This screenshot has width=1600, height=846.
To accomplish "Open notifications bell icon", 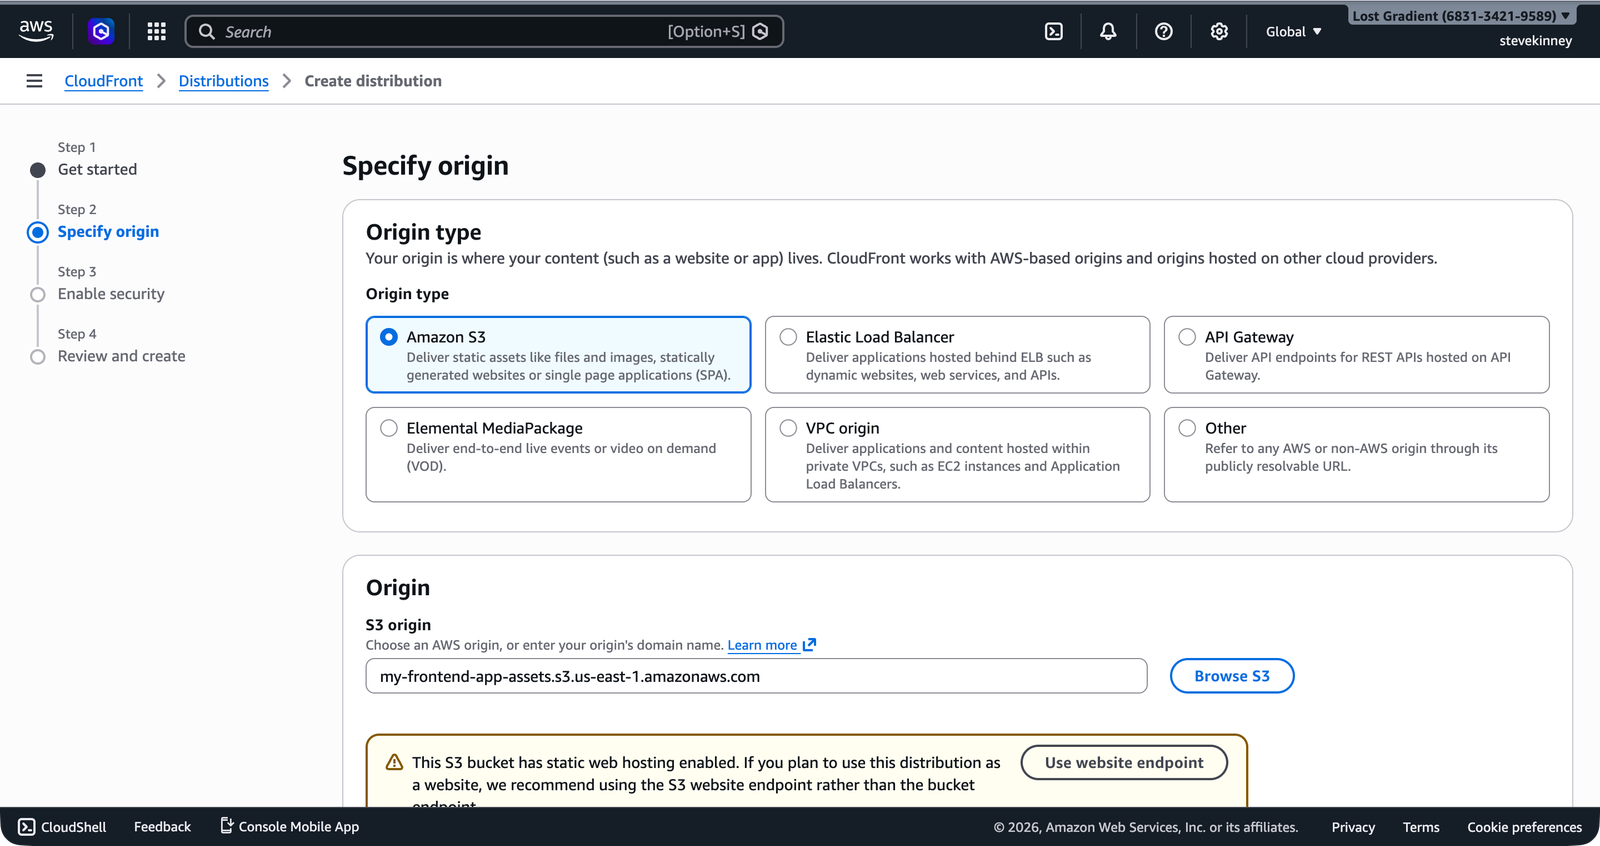I will coord(1108,32).
